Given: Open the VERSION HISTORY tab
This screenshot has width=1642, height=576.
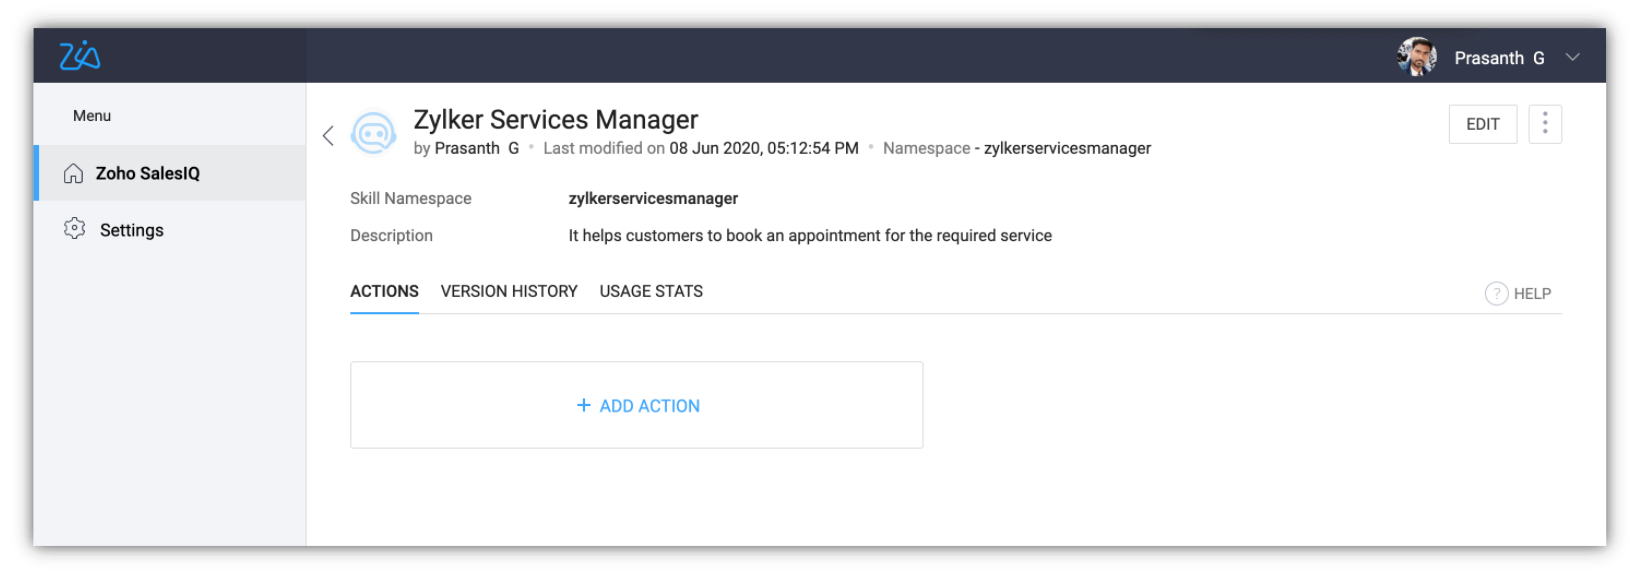Looking at the screenshot, I should tap(509, 291).
